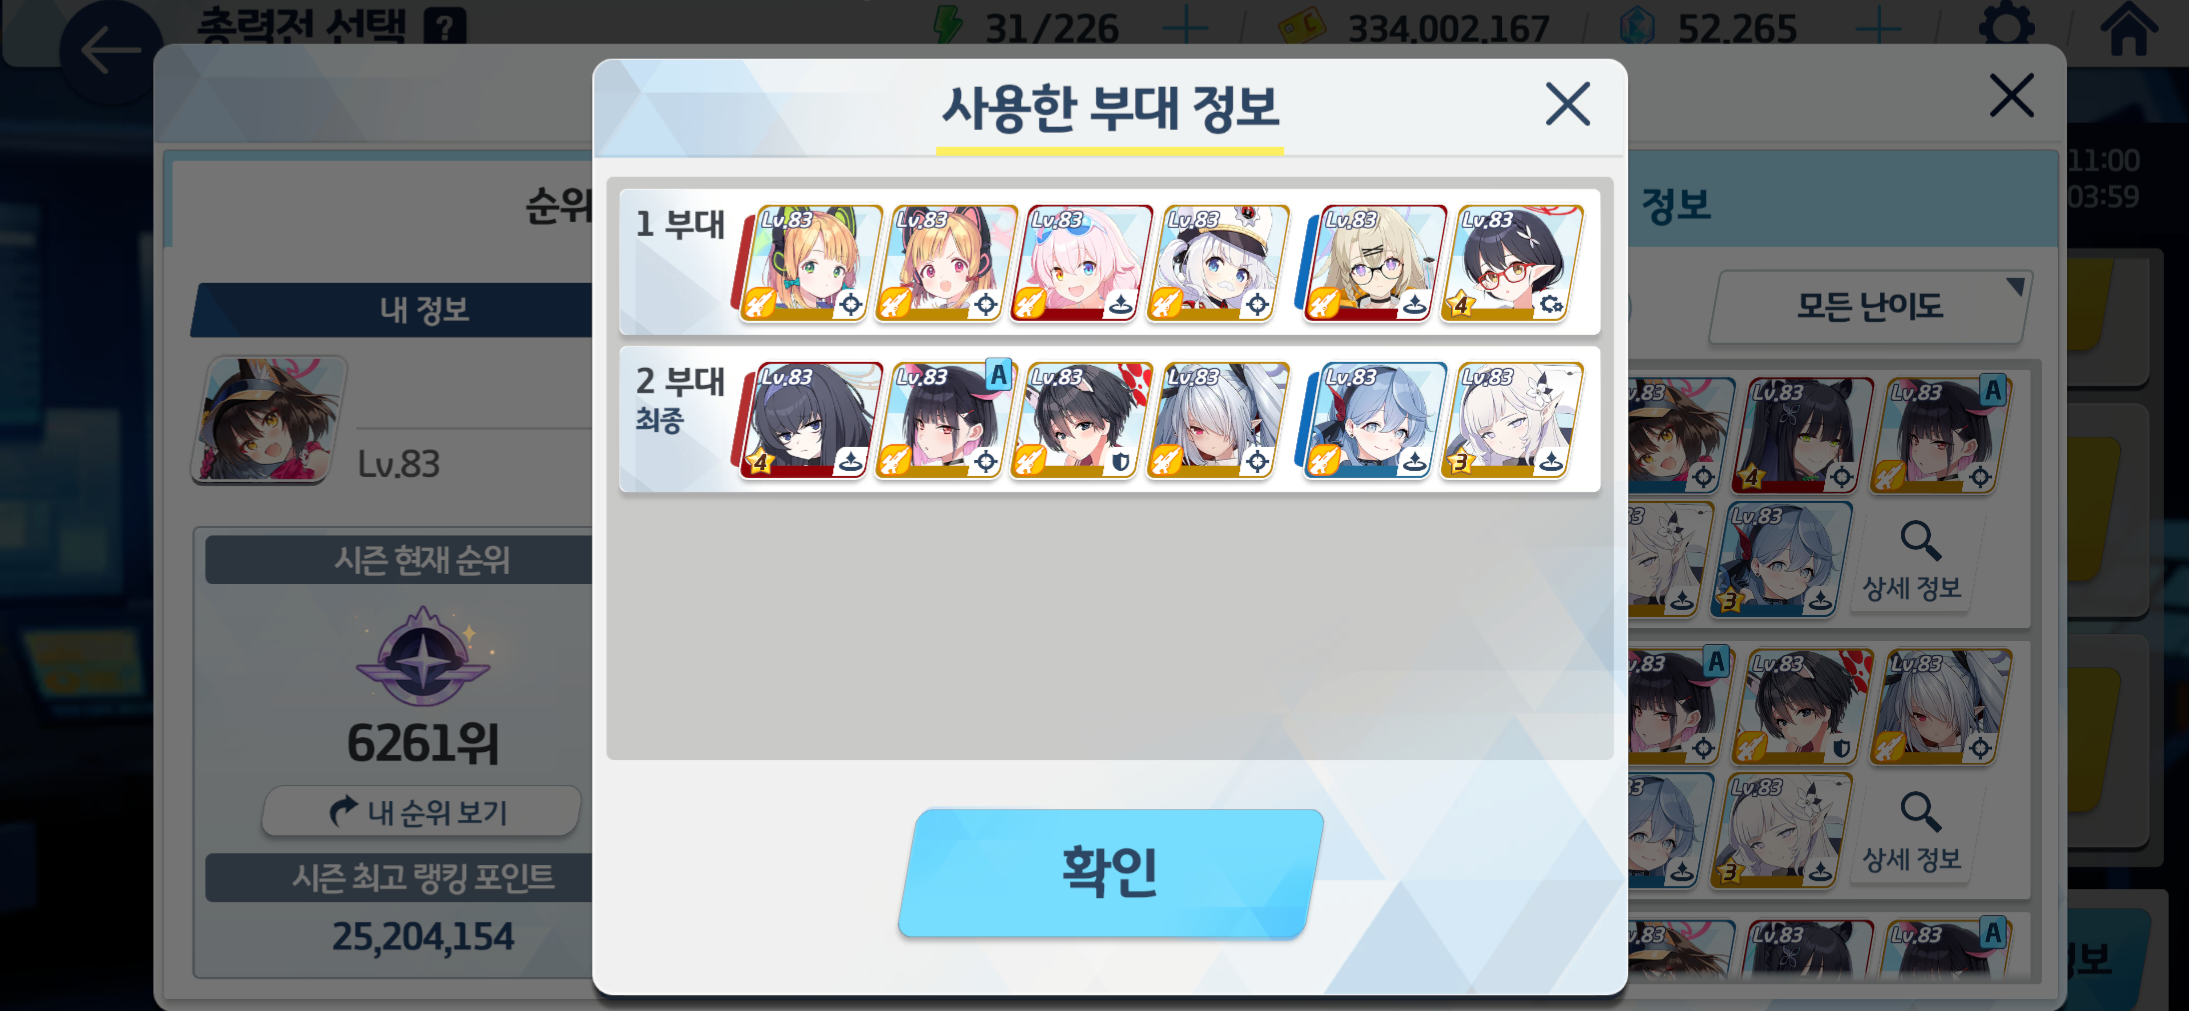Viewport: 2189px width, 1011px height.
Task: Close the 사용한 부대 정보 dialog
Action: pos(1567,104)
